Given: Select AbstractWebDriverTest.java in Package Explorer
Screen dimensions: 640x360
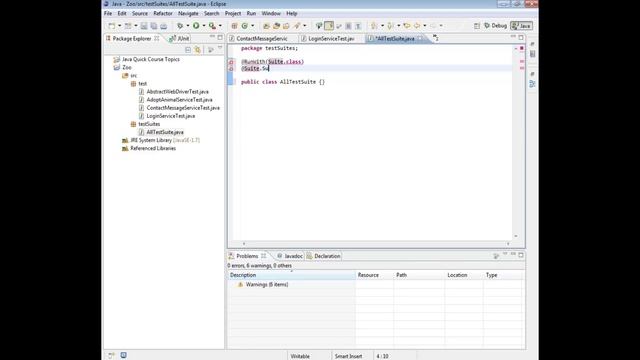Looking at the screenshot, I should (x=178, y=91).
